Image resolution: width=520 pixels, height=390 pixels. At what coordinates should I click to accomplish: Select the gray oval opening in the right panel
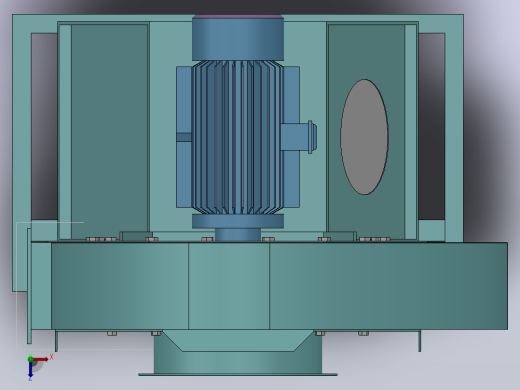pyautogui.click(x=364, y=137)
